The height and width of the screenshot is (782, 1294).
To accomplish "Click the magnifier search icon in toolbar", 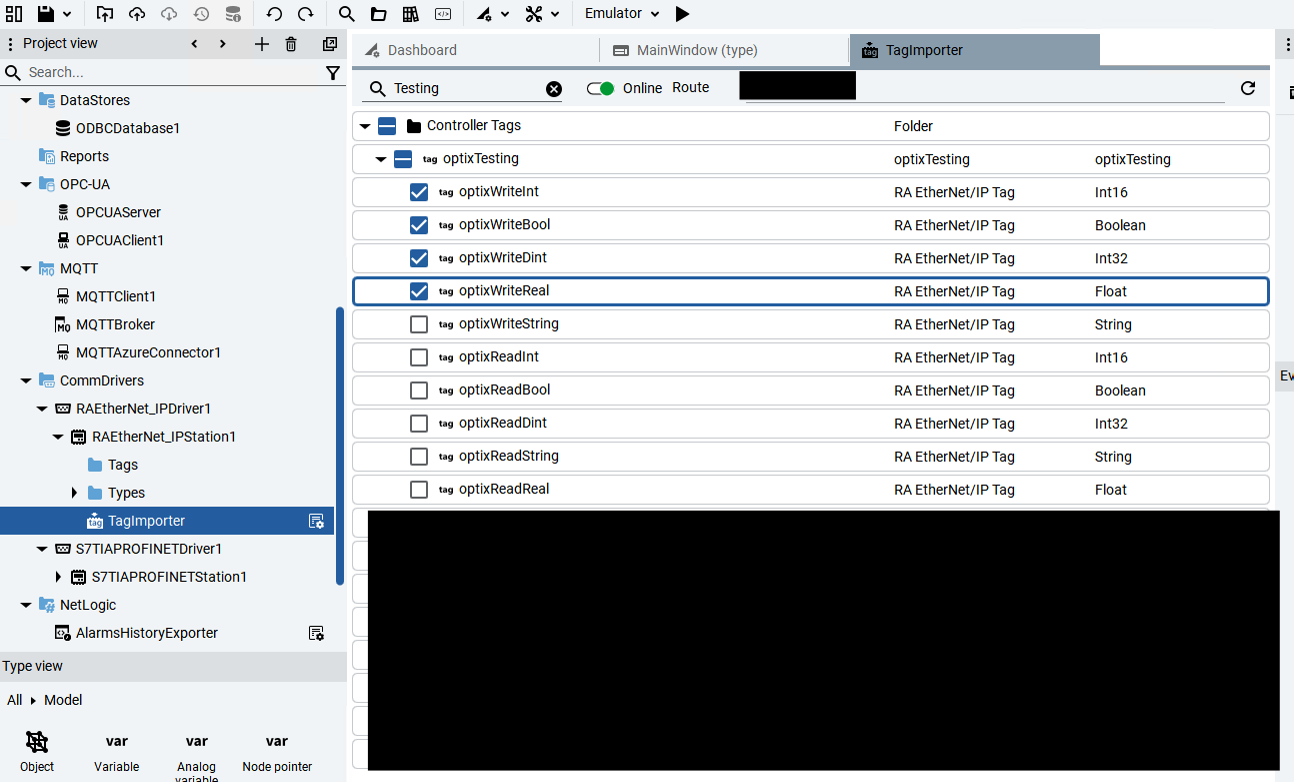I will [x=346, y=14].
